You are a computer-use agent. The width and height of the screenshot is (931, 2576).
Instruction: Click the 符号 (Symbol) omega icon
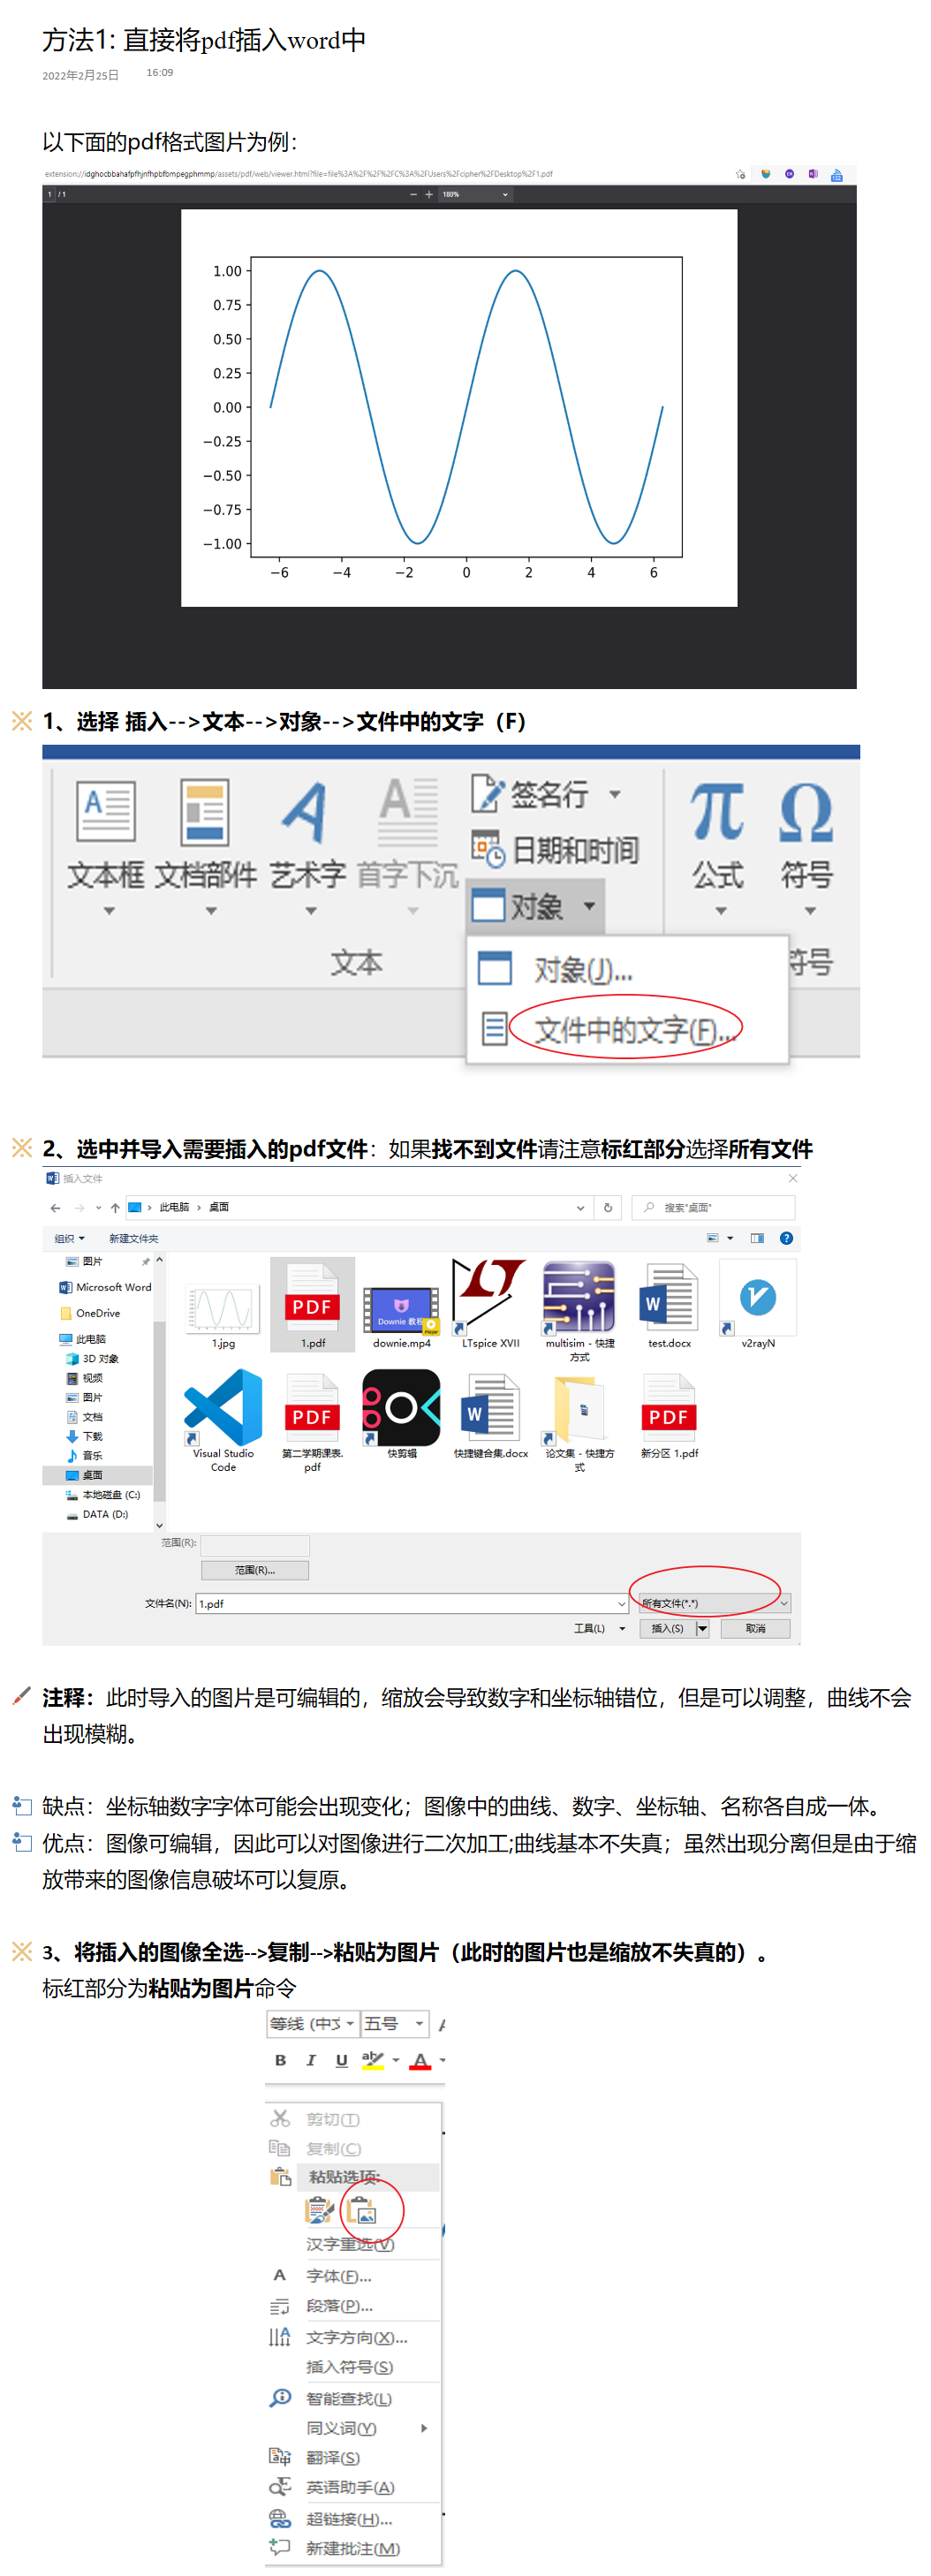tap(806, 811)
